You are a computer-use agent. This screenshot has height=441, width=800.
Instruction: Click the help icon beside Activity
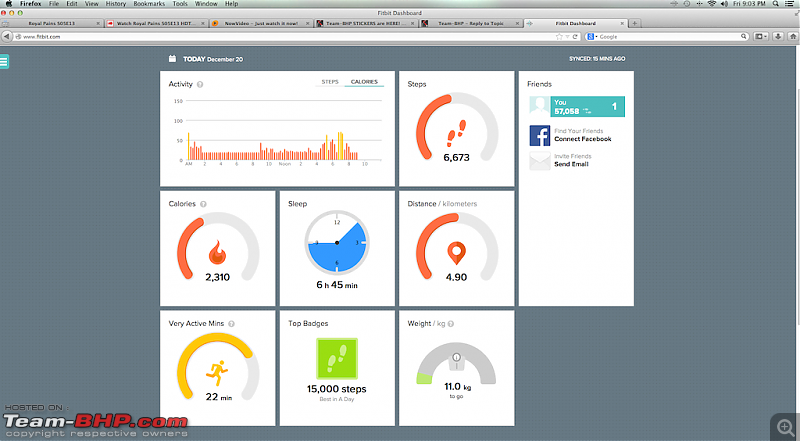pos(200,84)
